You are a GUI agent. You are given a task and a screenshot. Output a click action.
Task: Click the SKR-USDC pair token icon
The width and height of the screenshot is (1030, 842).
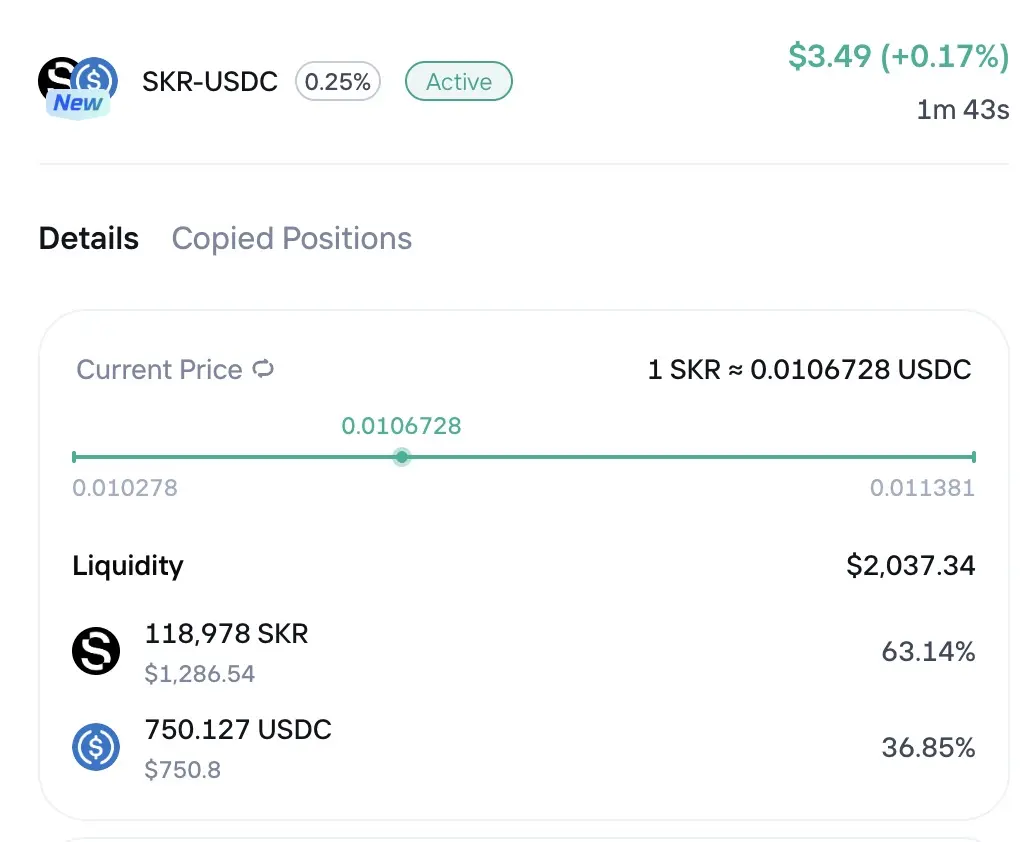coord(78,78)
